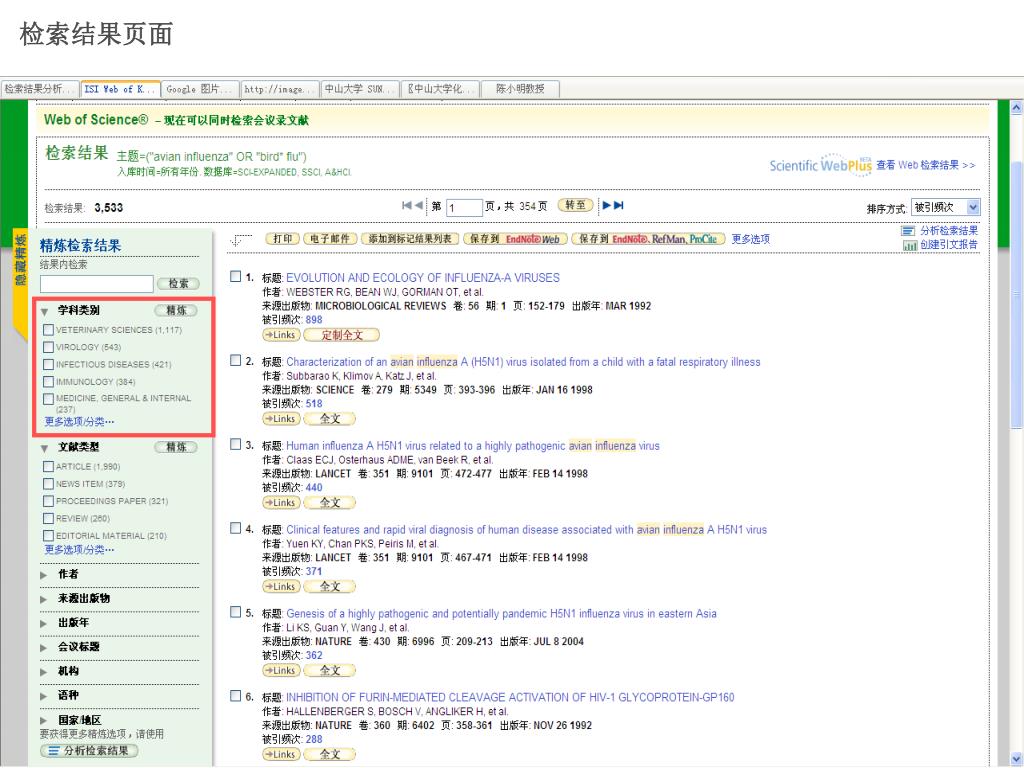
Task: Open cited count 898 link
Action: point(314,320)
